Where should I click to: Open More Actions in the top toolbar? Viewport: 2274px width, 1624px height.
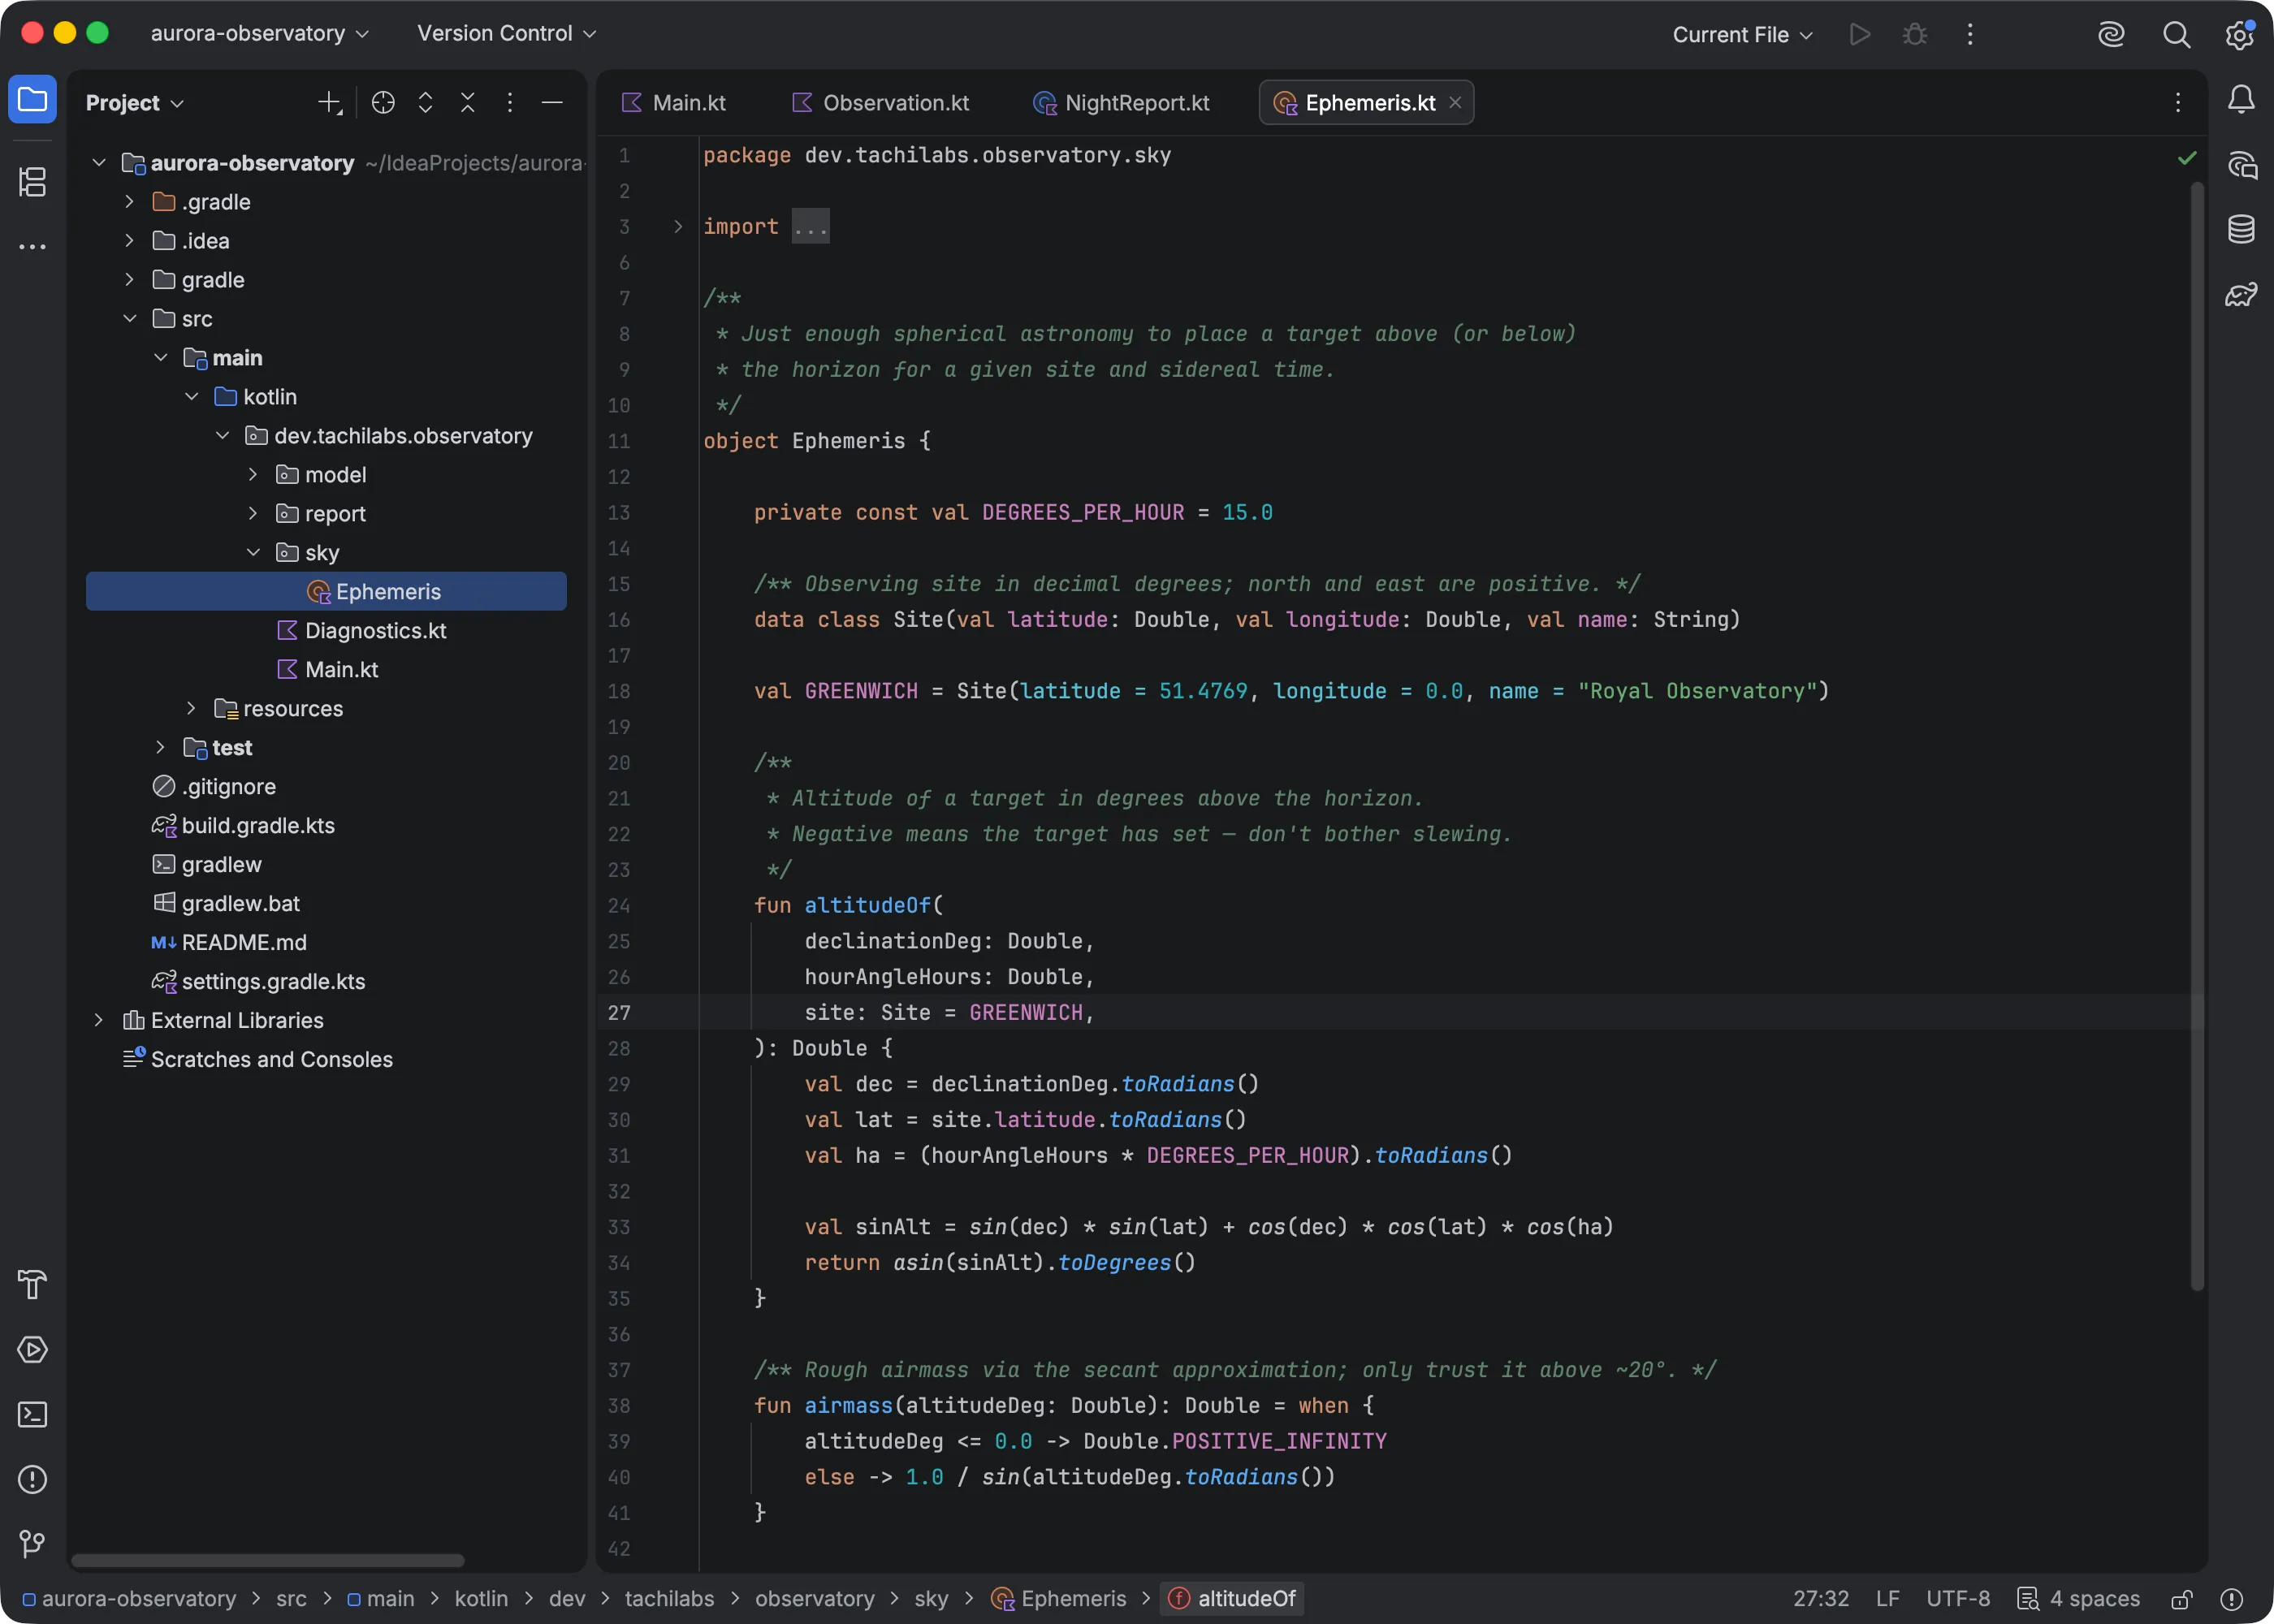pos(1970,34)
